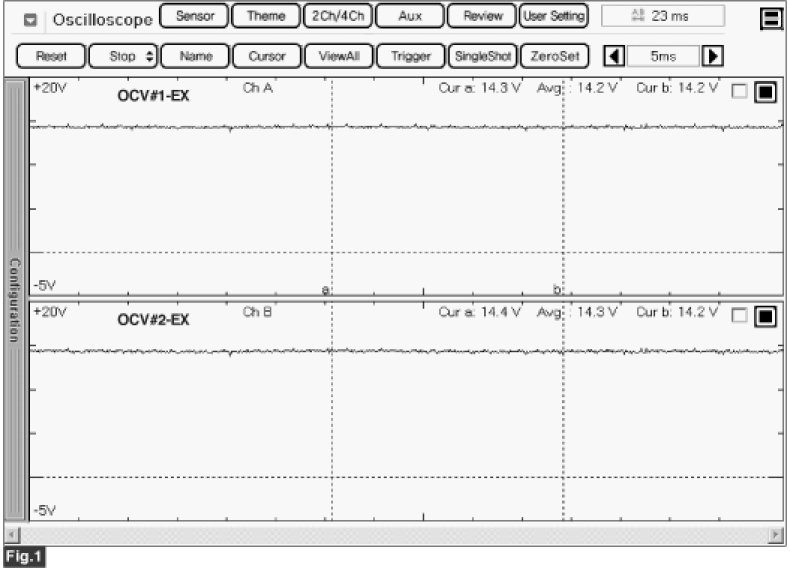Click the filled square icon on Ch A

(765, 93)
